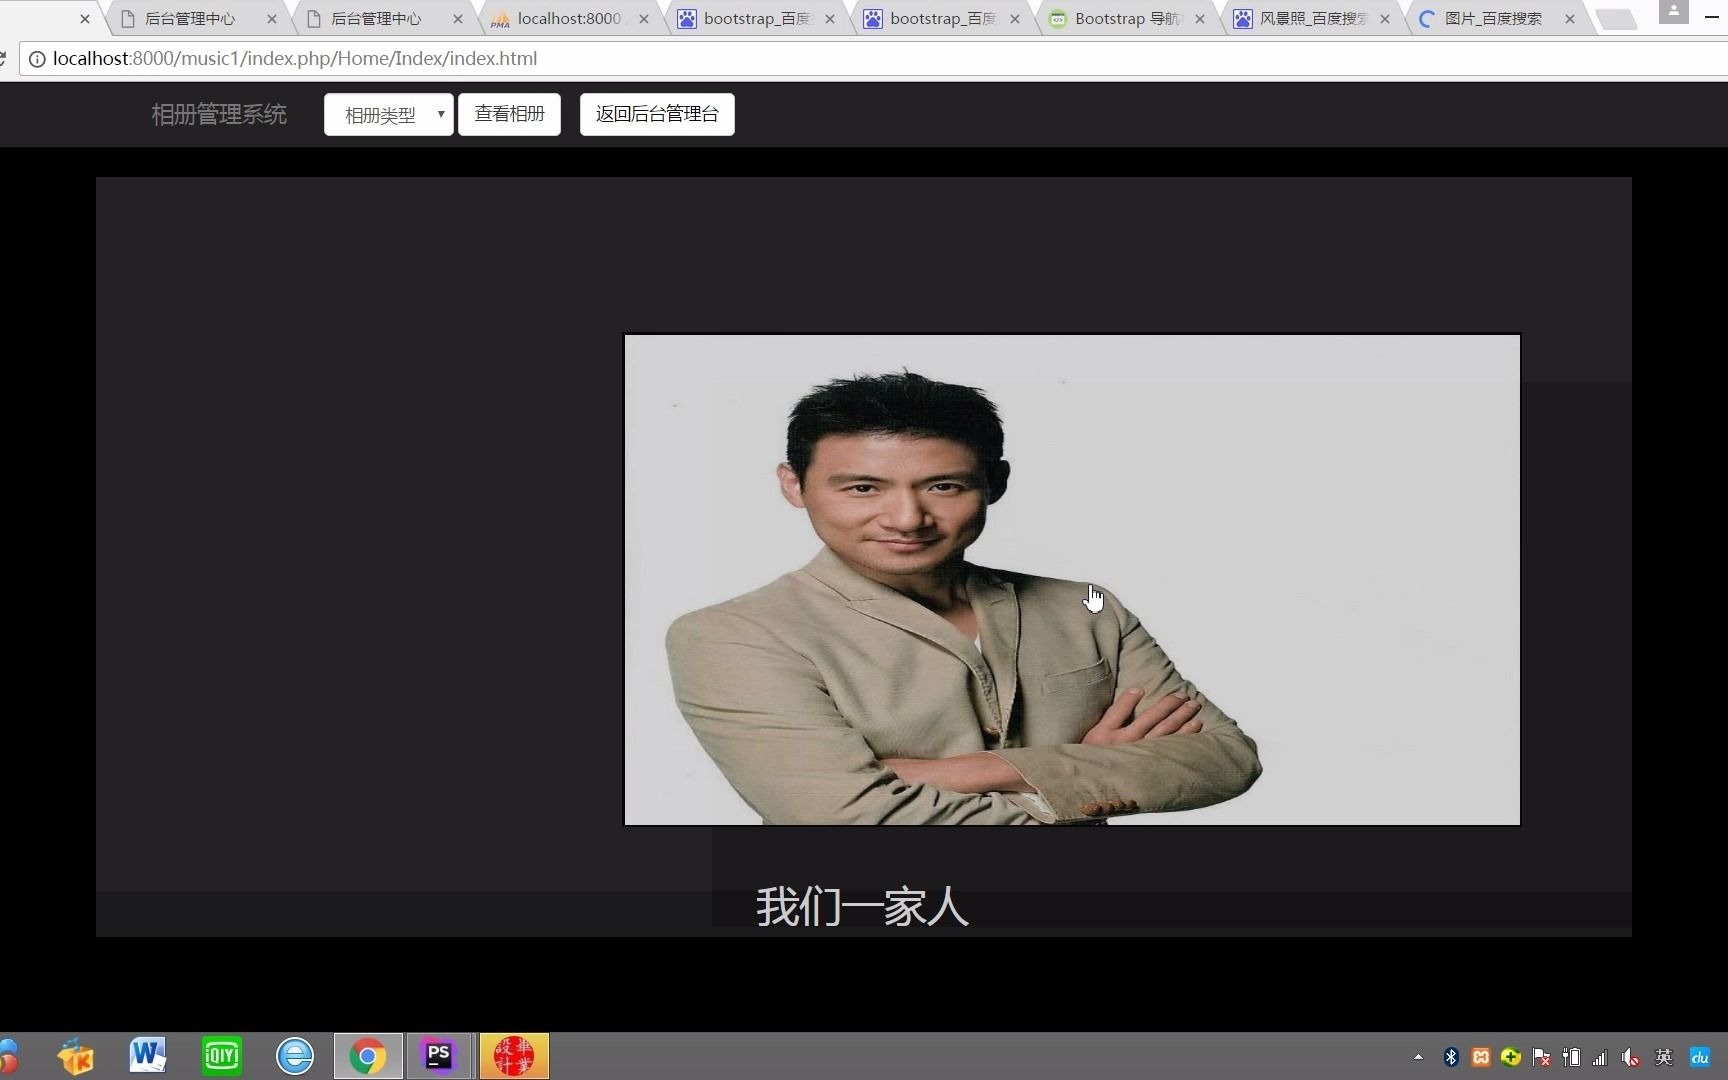Launch the iQIYI video player
Screen dimensions: 1728x1080
point(221,1056)
